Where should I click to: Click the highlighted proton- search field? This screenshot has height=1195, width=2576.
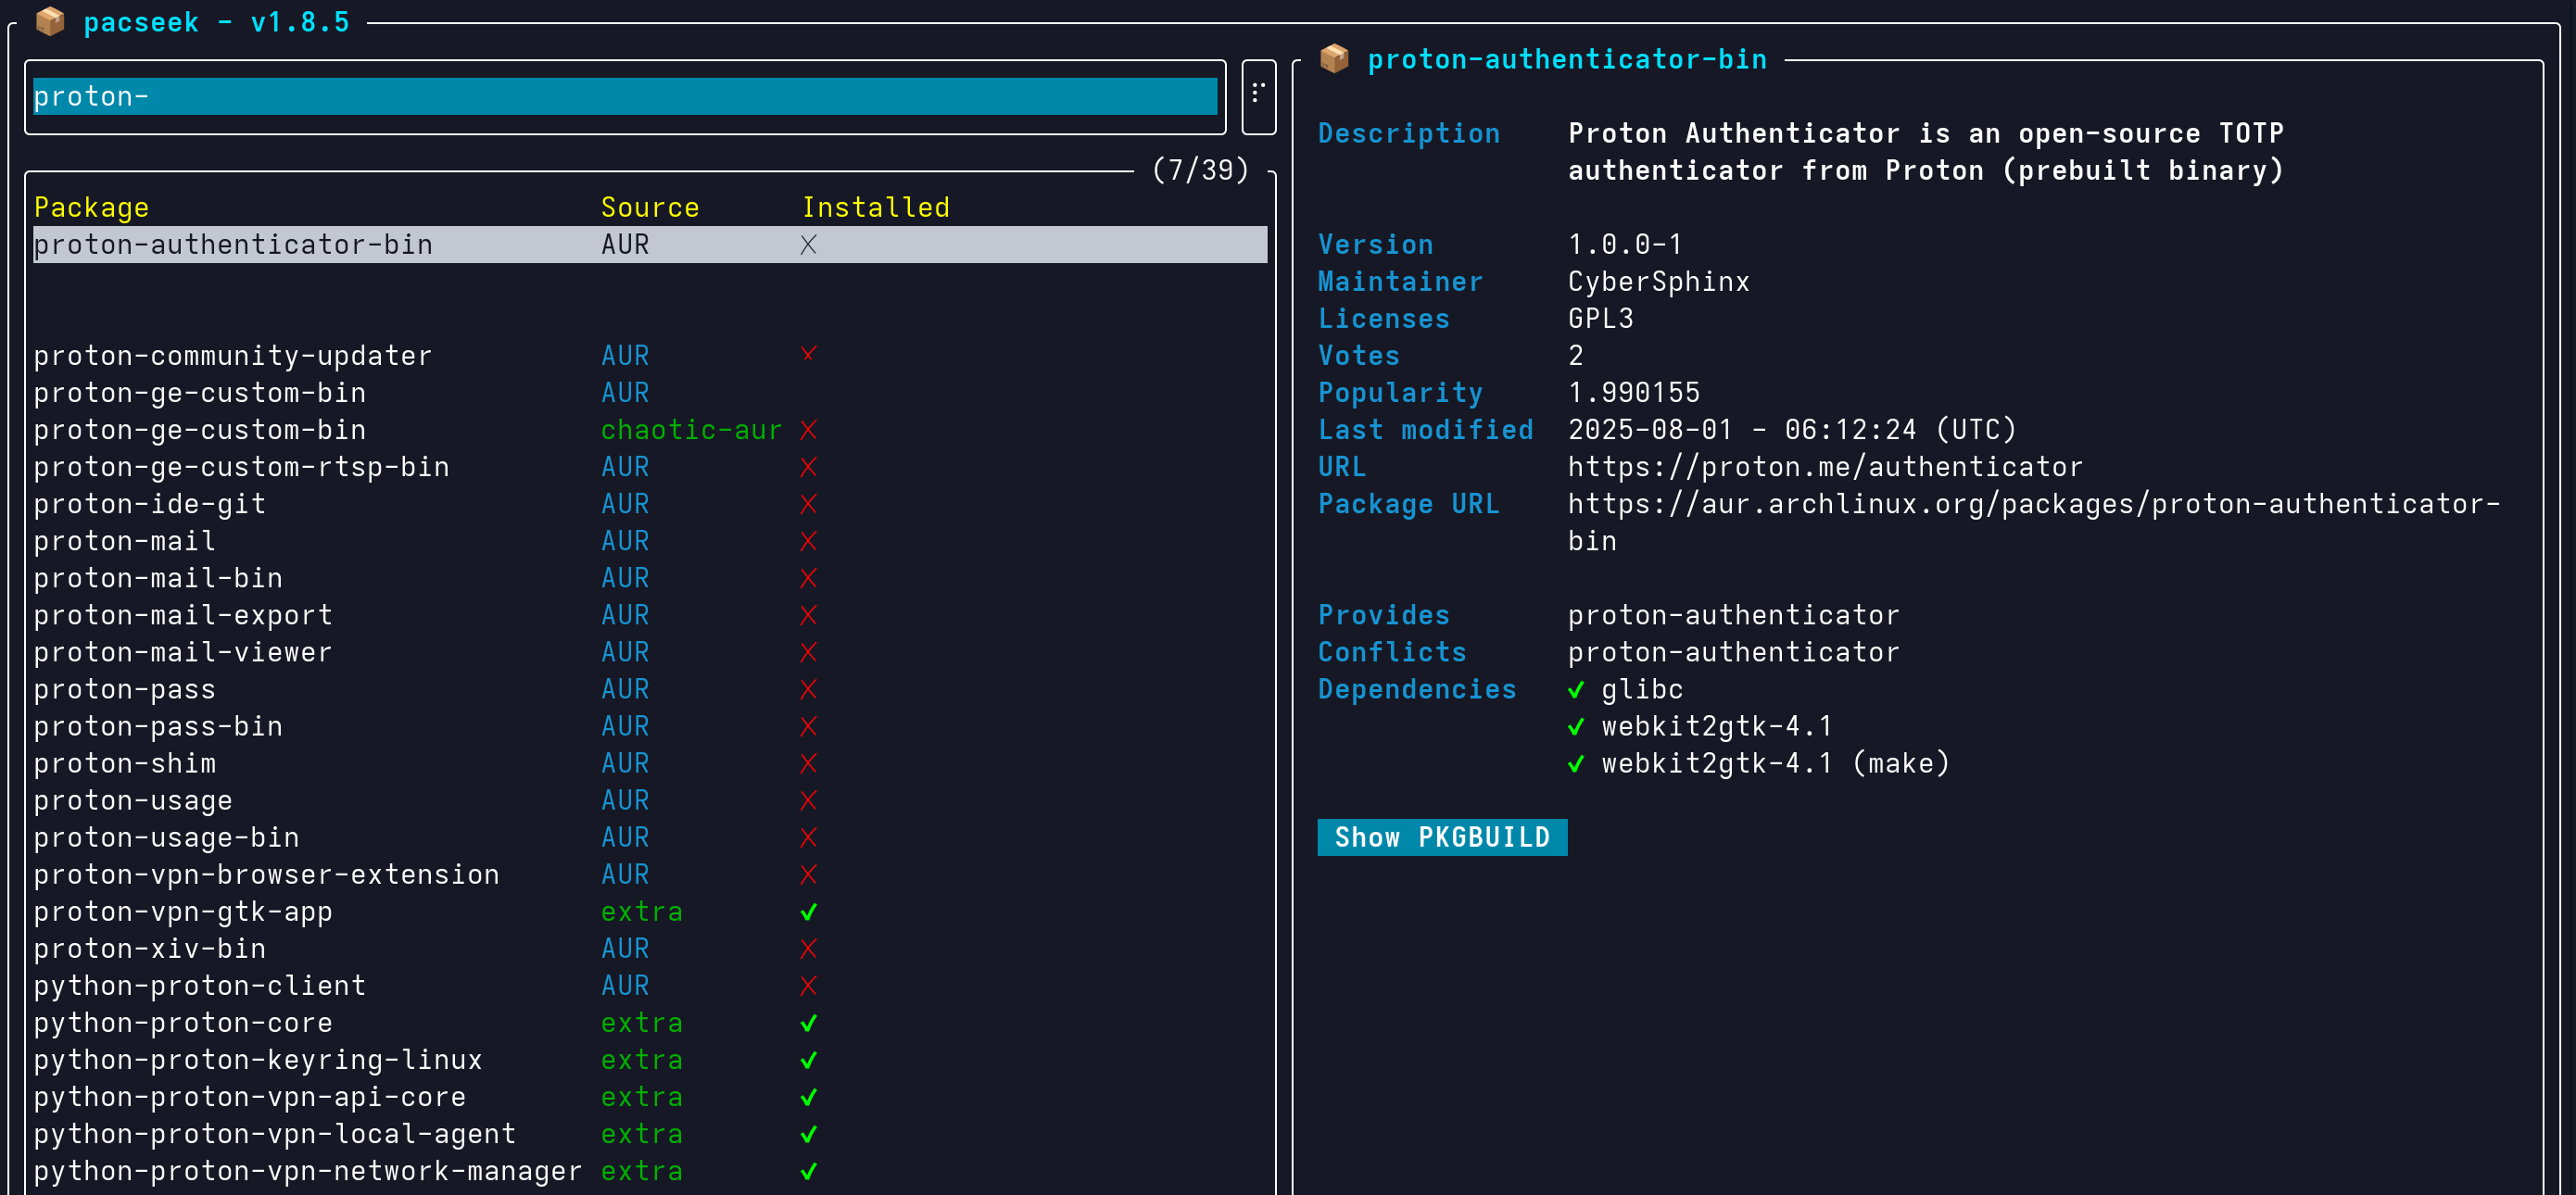pyautogui.click(x=624, y=97)
